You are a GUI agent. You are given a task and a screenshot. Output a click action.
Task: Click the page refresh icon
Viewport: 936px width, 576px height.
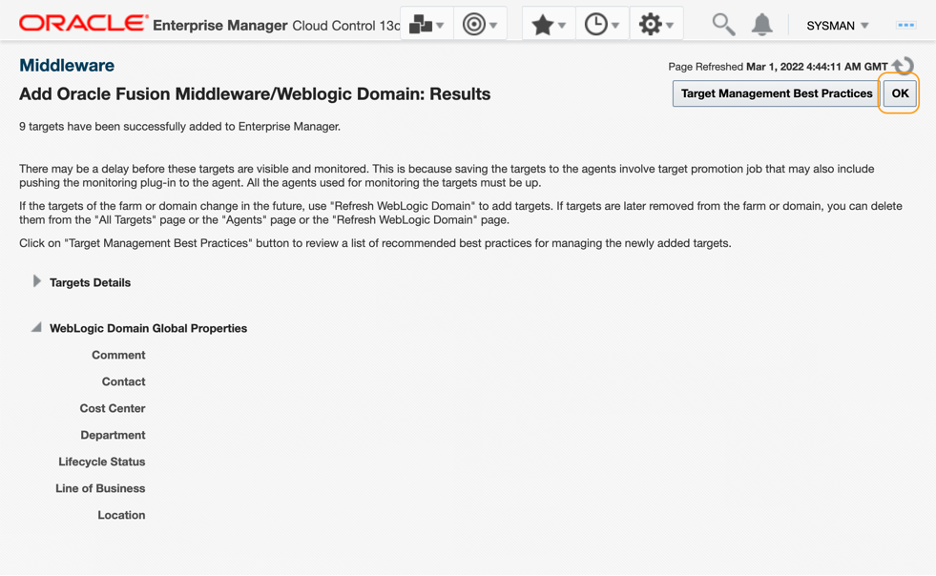click(903, 65)
